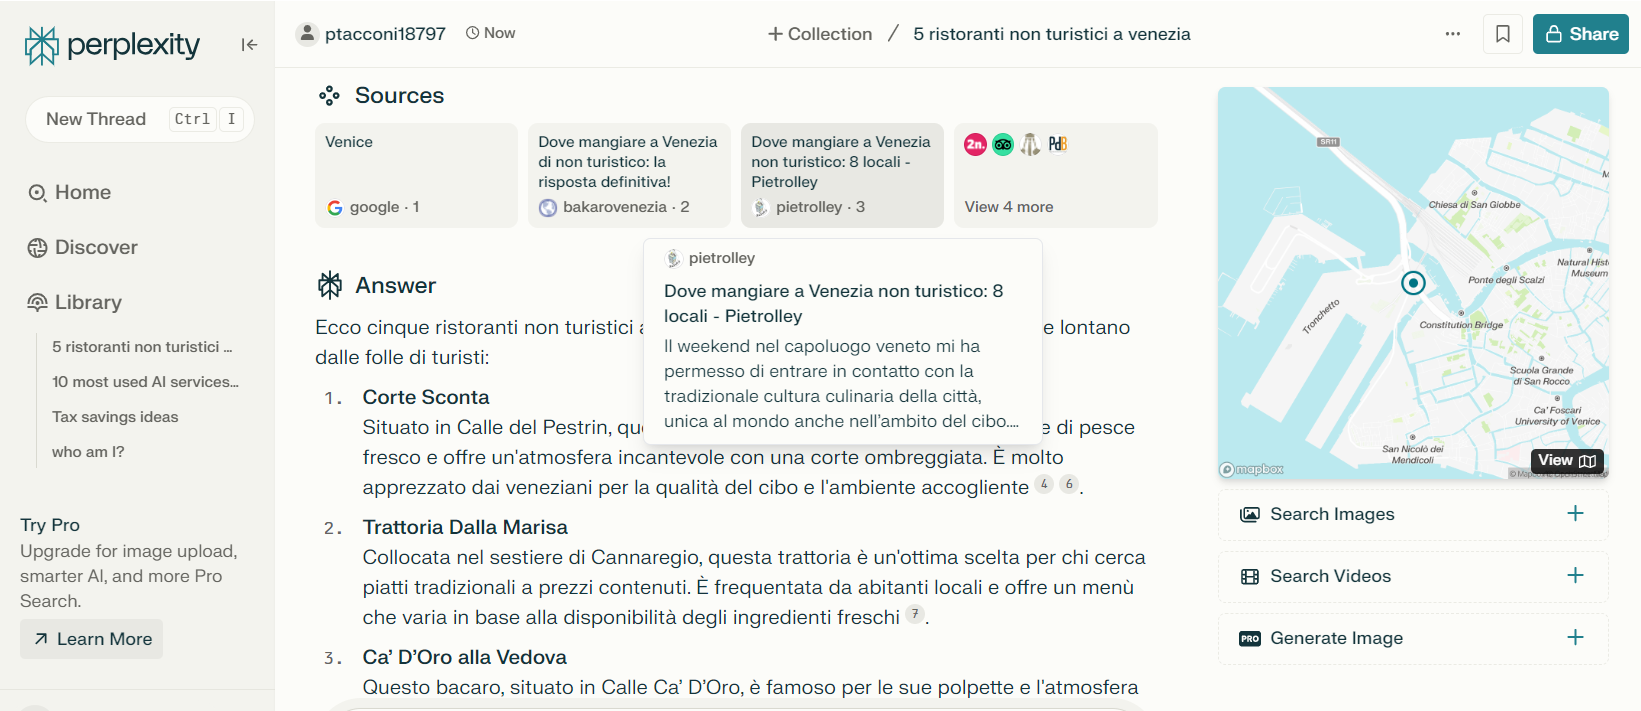Click the Venice map thumbnail
This screenshot has width=1641, height=711.
[1413, 283]
